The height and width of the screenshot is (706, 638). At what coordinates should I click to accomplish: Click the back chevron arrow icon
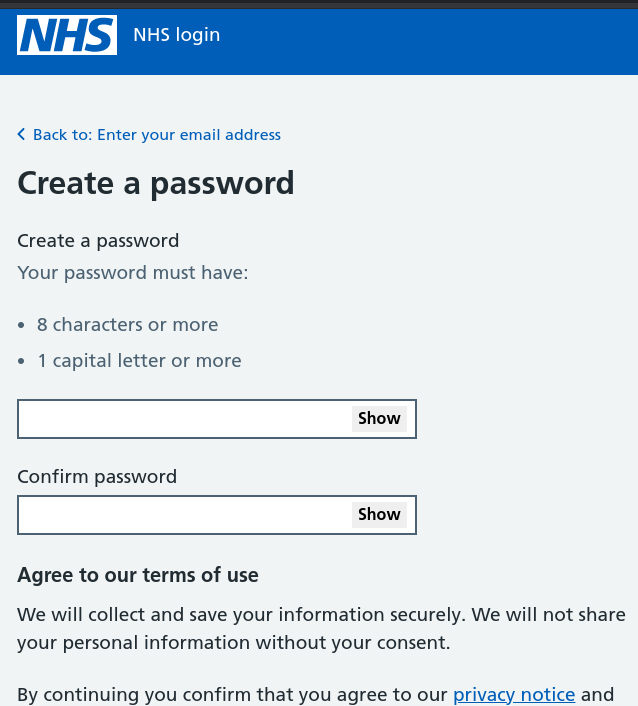22,135
